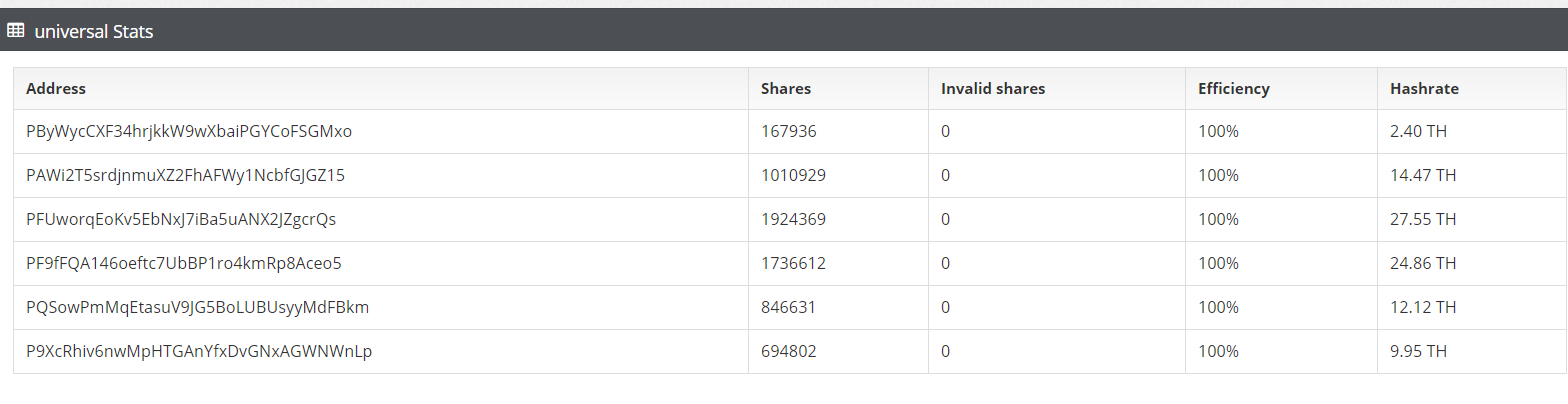Screen dimensions: 1568x404
Task: Click the table icon beside universal Stats
Action: 15,31
